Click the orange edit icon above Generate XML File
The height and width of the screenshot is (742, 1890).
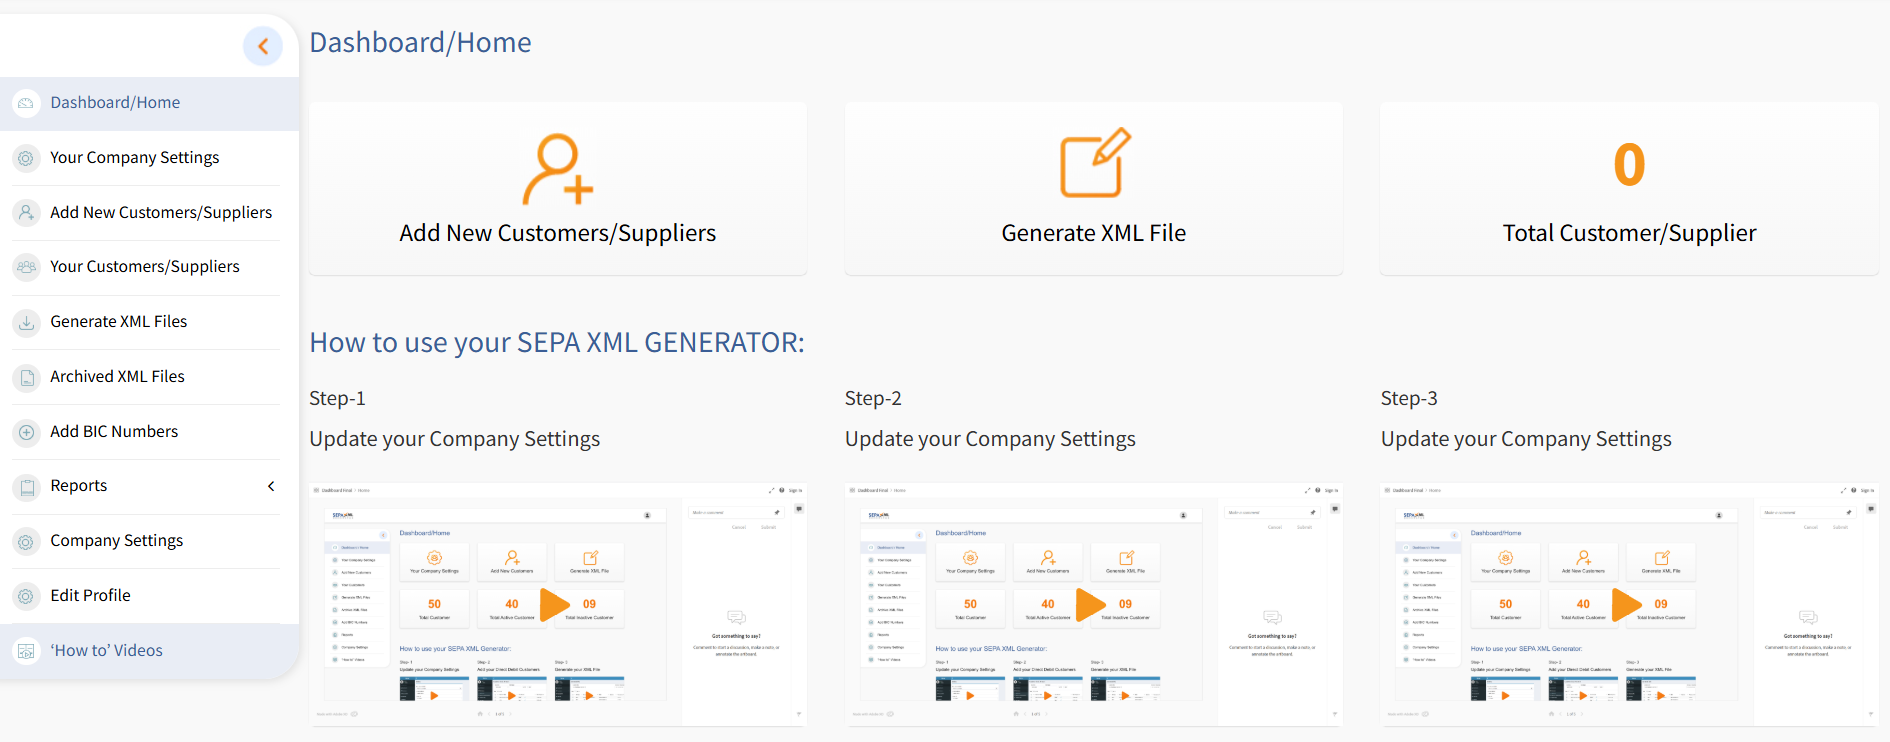click(1093, 163)
